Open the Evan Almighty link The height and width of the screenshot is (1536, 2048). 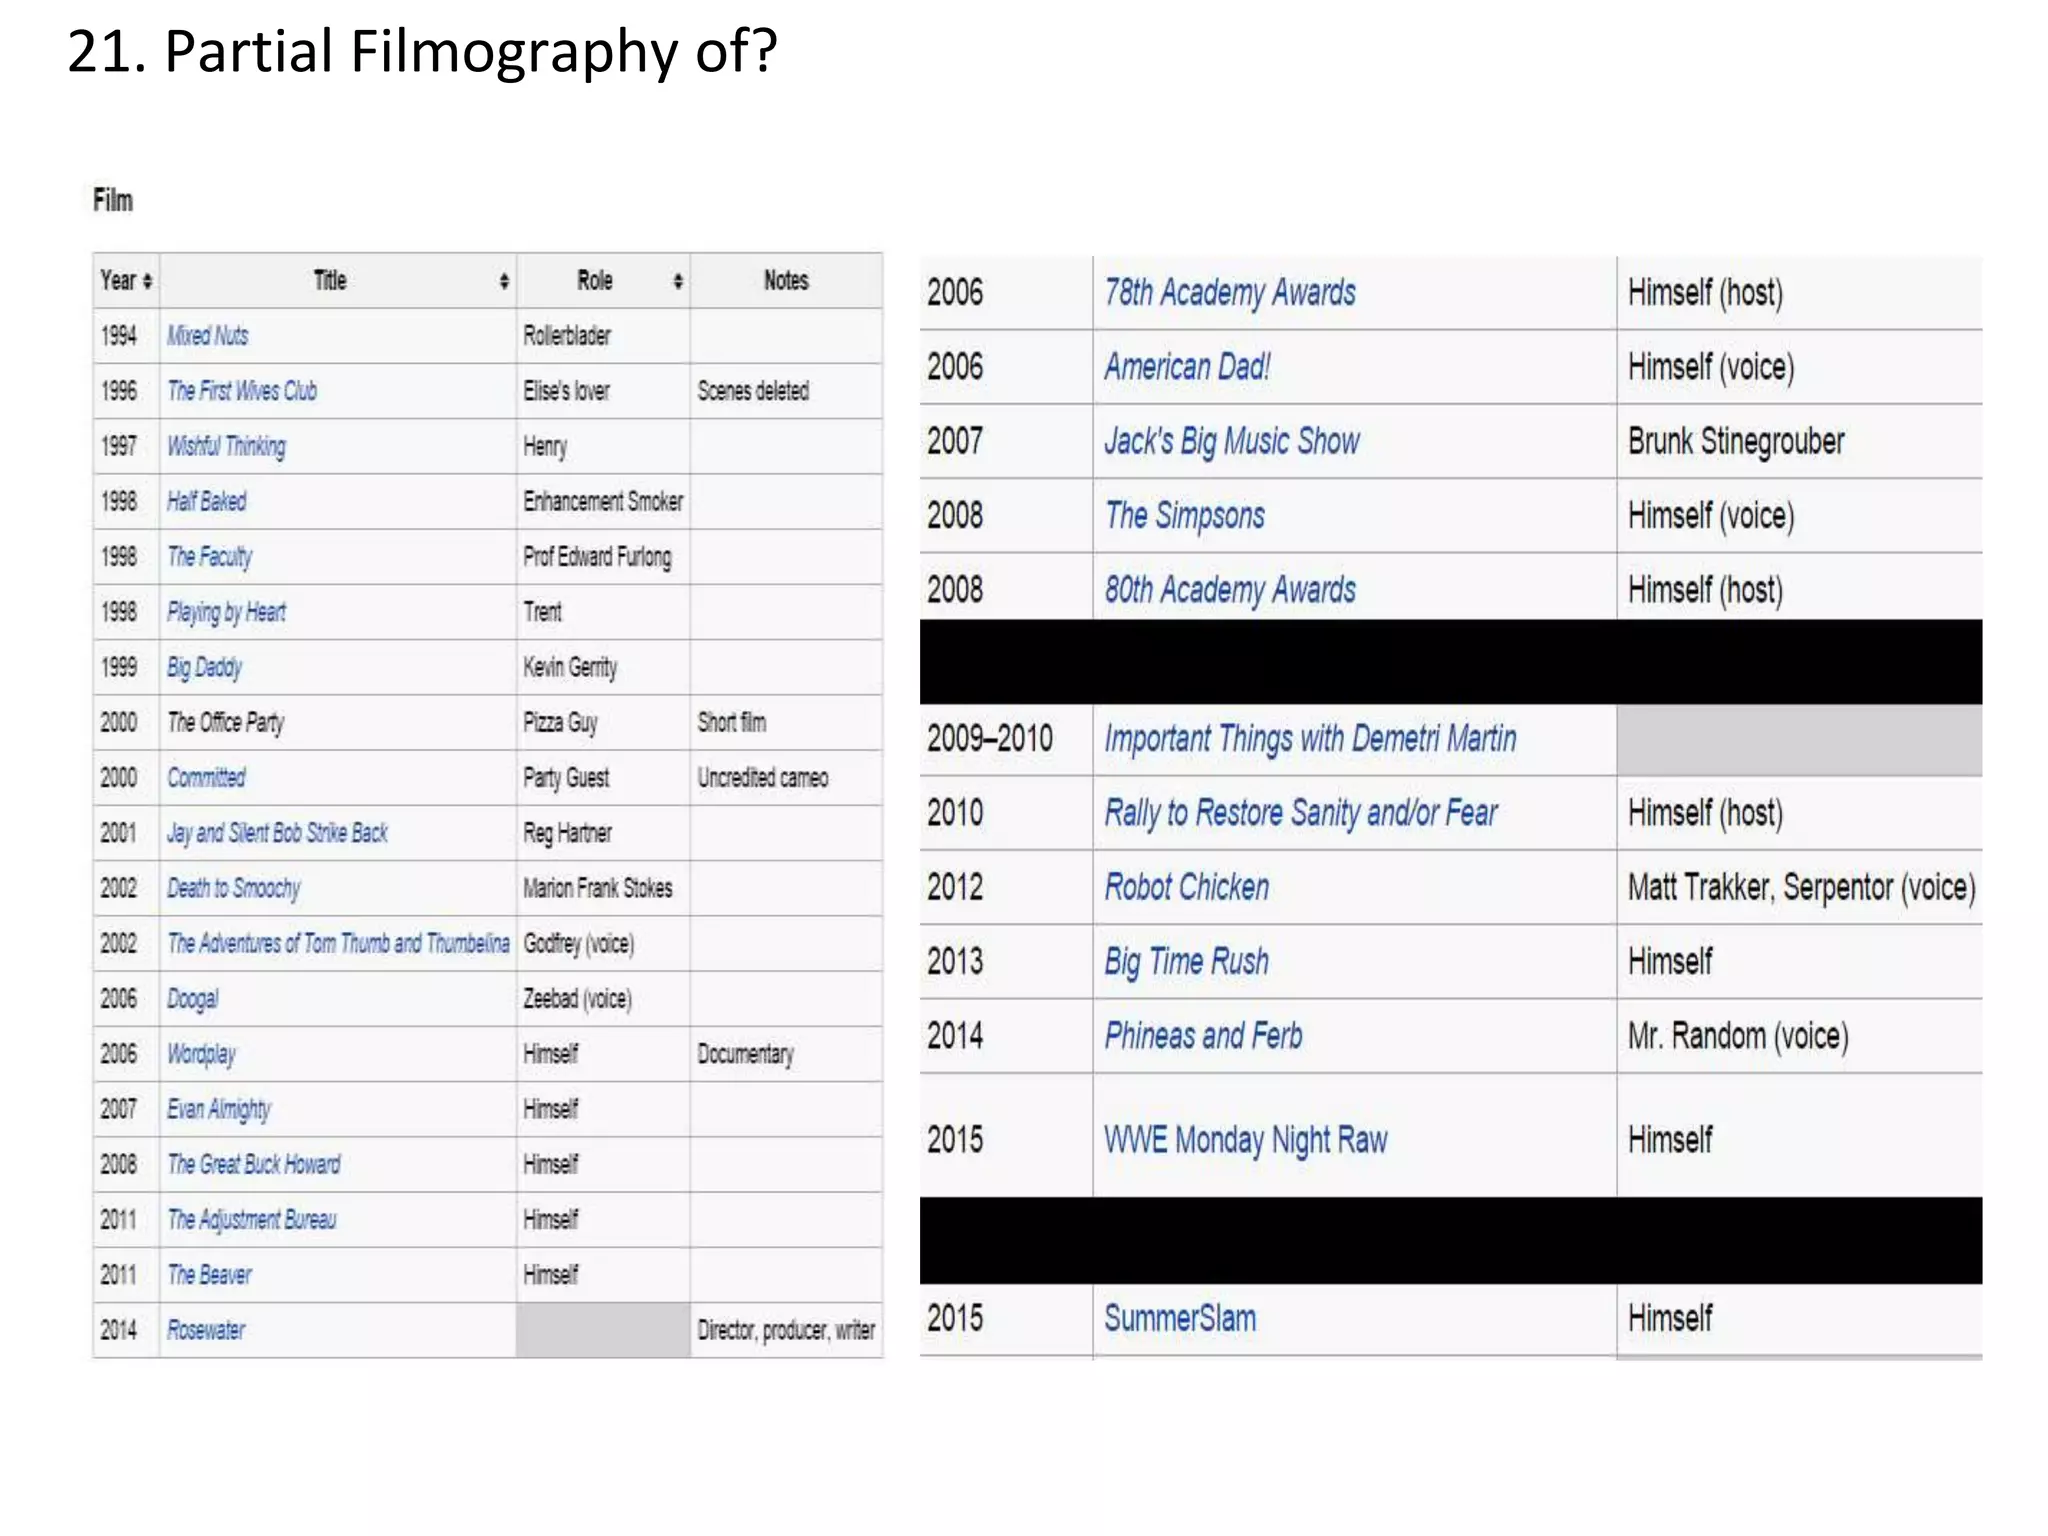tap(219, 1109)
